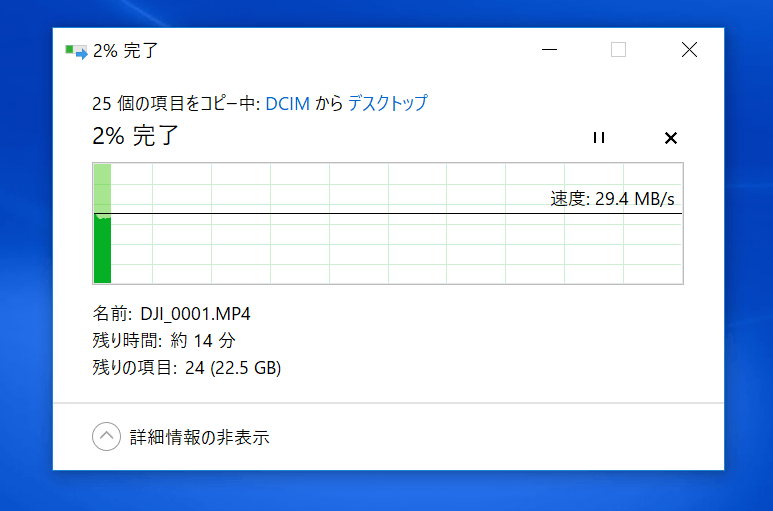Select the 速度: 29.4 MB/s text
Viewport: 773px width, 511px height.
coord(612,199)
